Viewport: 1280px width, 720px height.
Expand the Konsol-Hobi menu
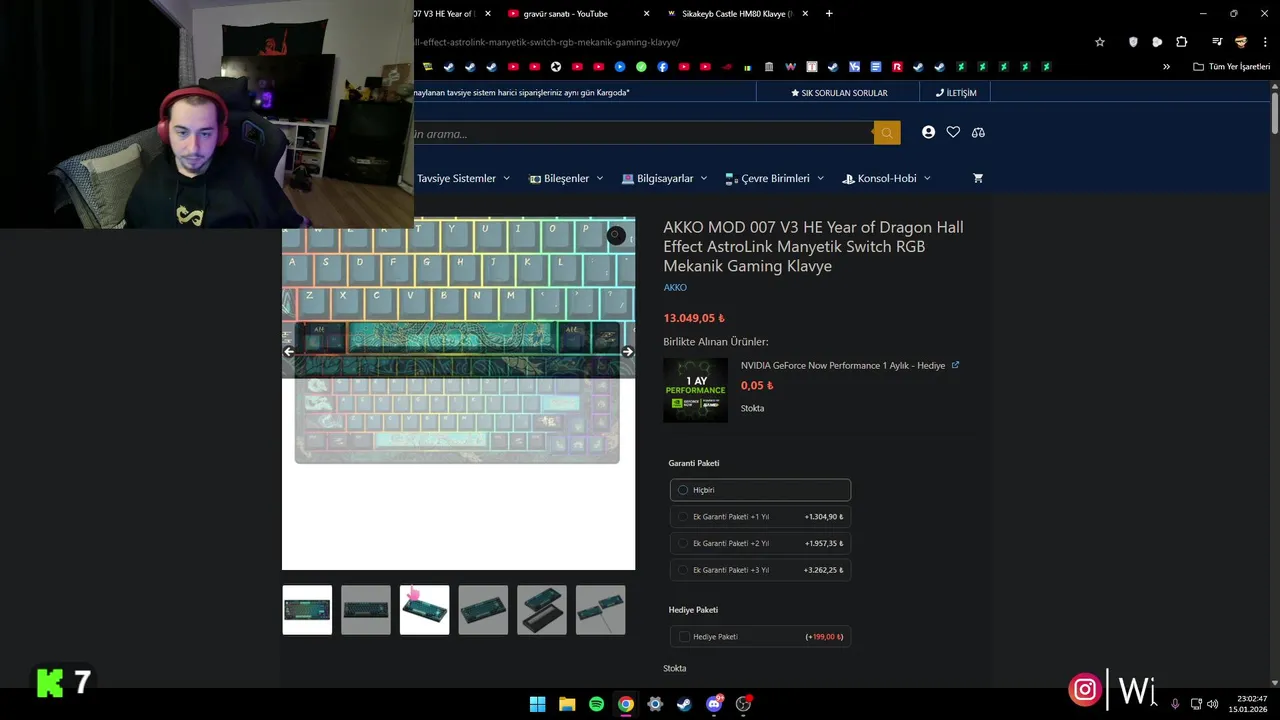(x=886, y=178)
